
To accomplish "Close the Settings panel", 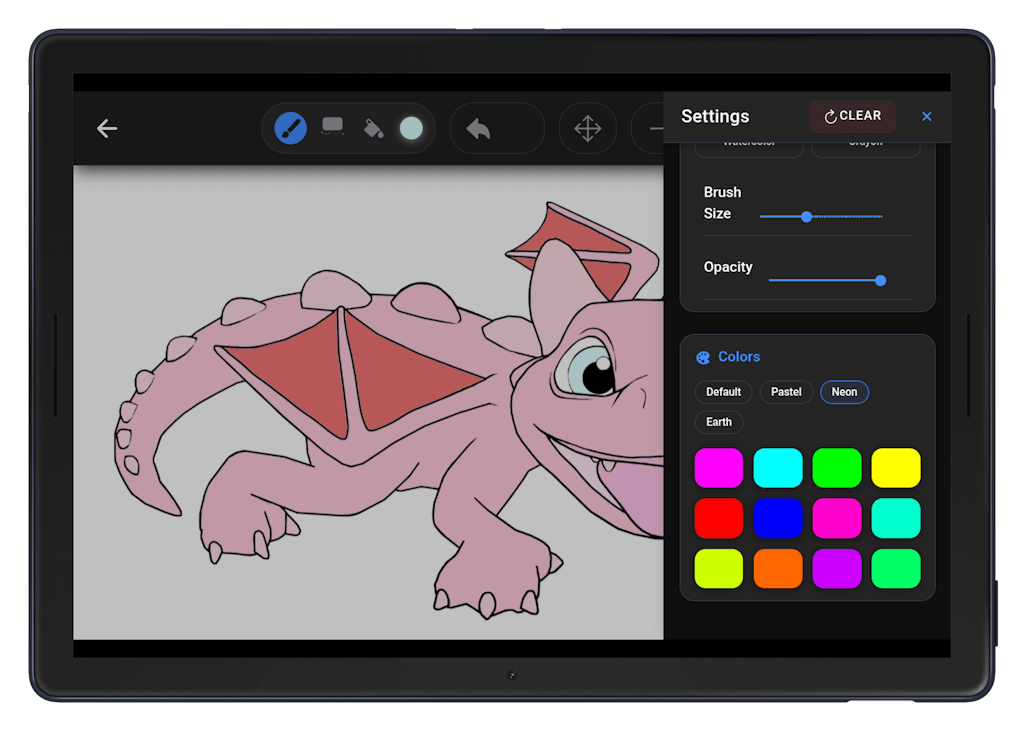I will pos(927,116).
